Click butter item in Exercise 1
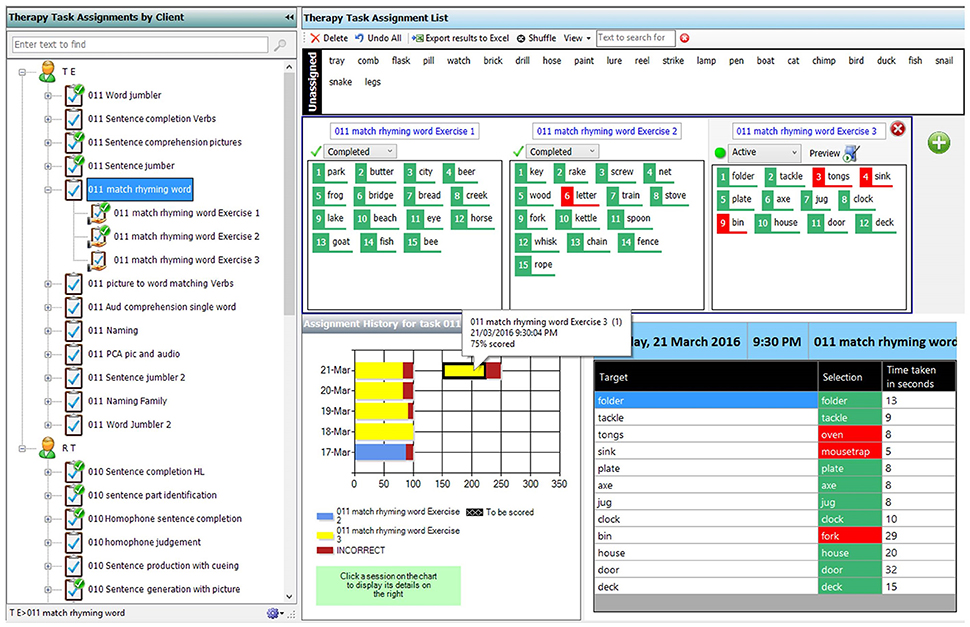Screen dimensions: 970x627 376,172
